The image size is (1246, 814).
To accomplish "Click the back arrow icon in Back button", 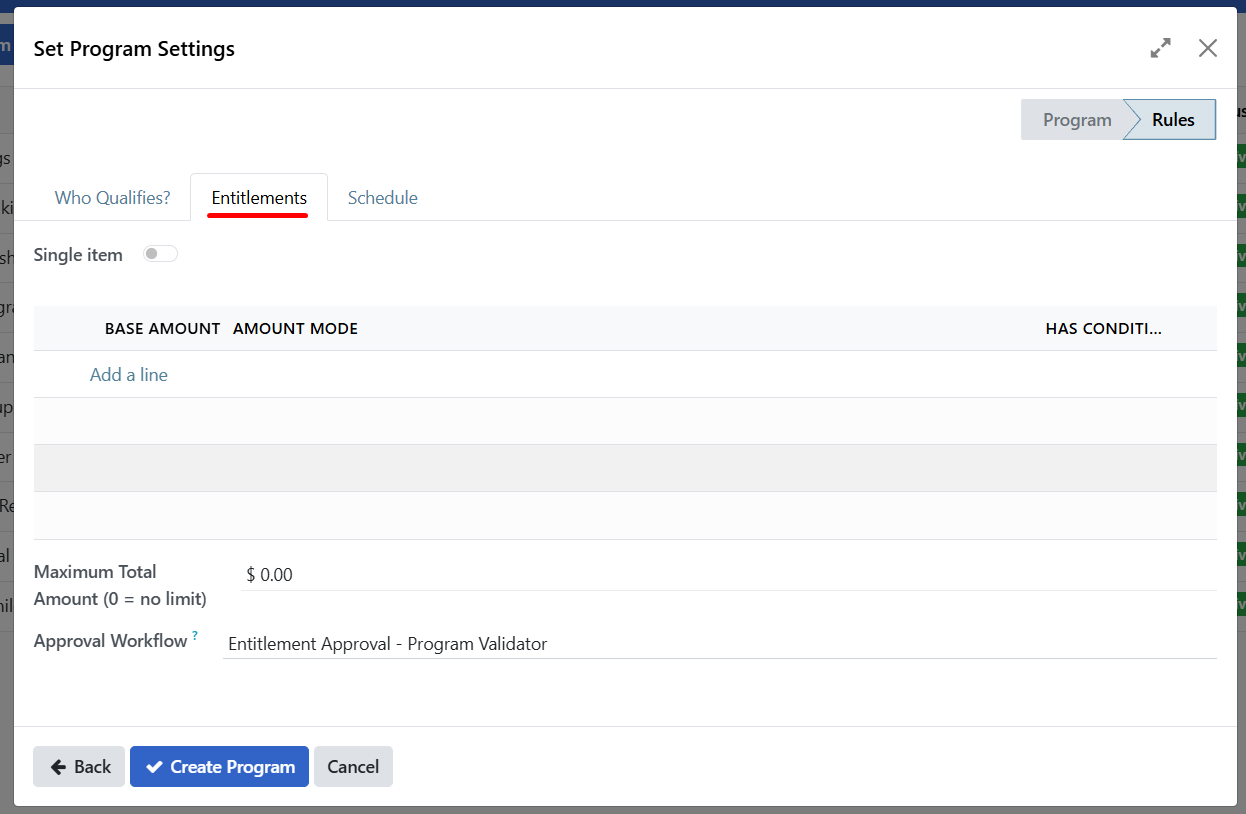I will click(x=60, y=767).
